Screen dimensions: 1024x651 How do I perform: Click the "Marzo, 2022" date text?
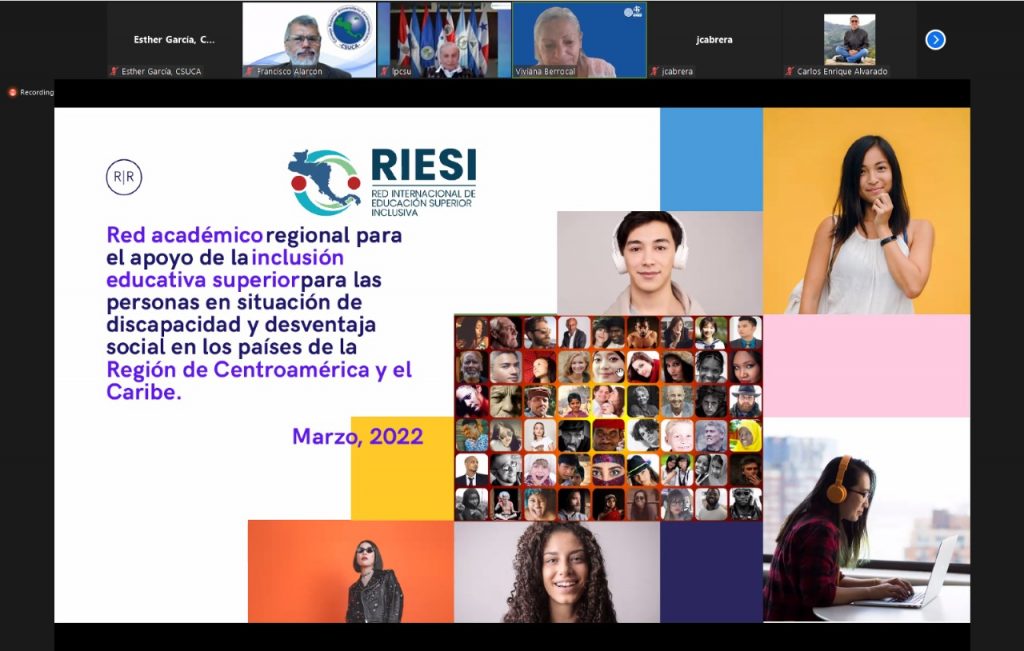(x=357, y=437)
